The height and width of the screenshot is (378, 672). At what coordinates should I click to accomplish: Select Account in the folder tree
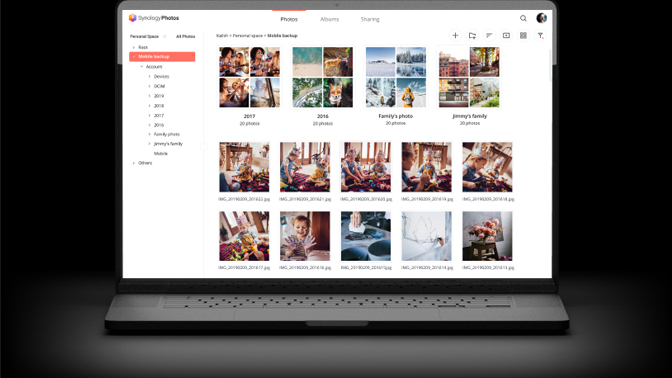coord(154,67)
